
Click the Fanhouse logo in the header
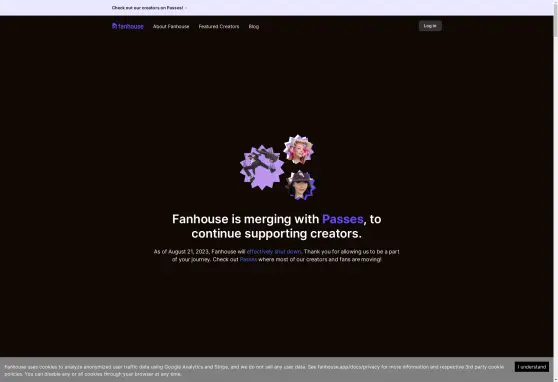[x=128, y=26]
